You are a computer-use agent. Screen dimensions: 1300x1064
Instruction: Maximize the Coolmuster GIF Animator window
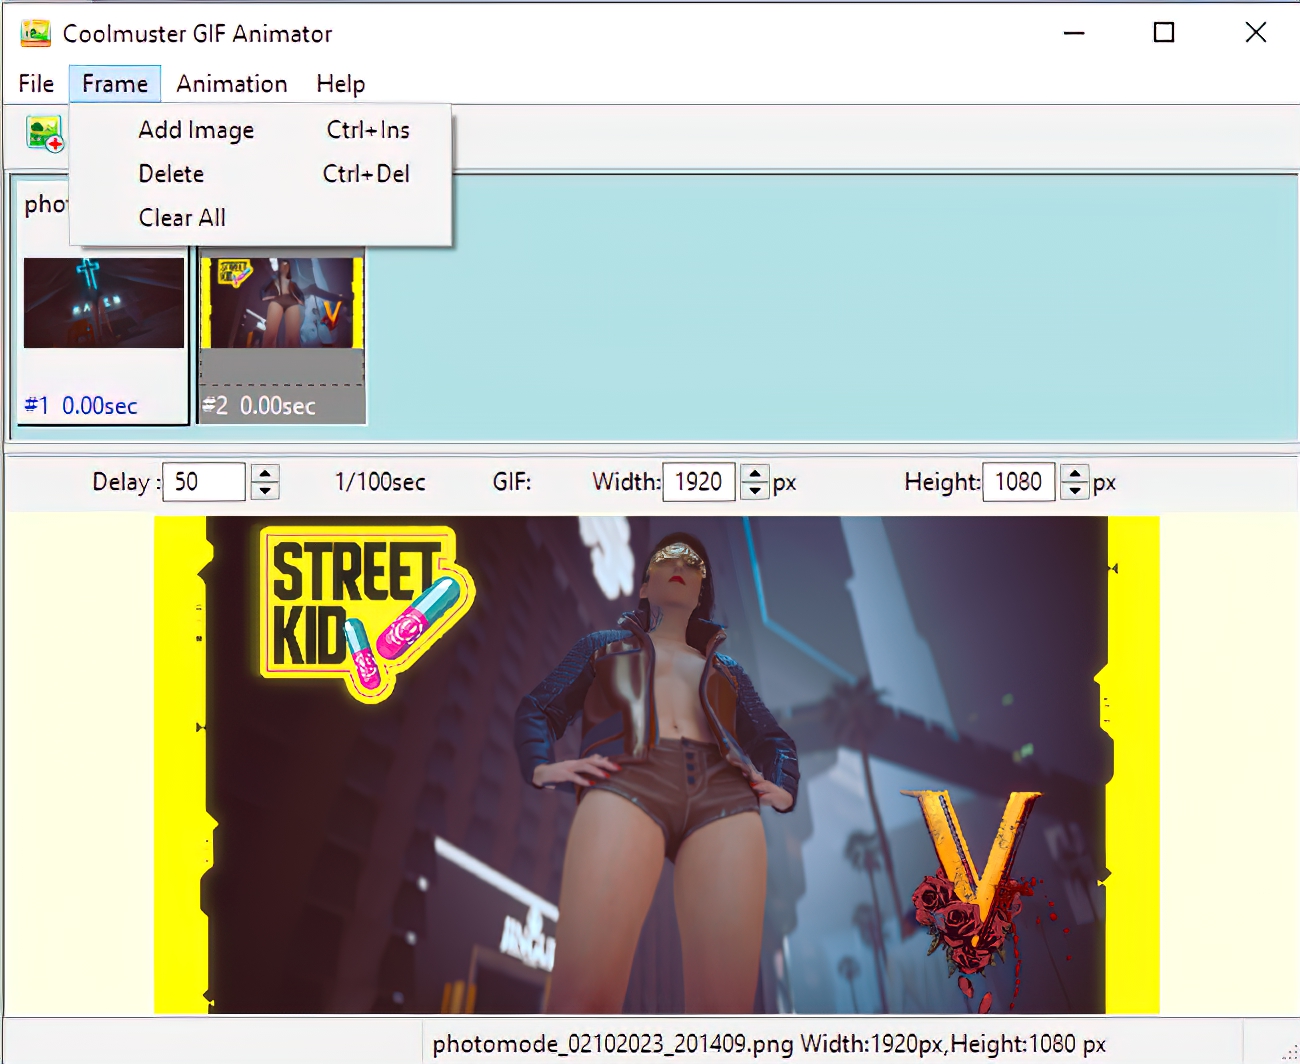(x=1164, y=33)
